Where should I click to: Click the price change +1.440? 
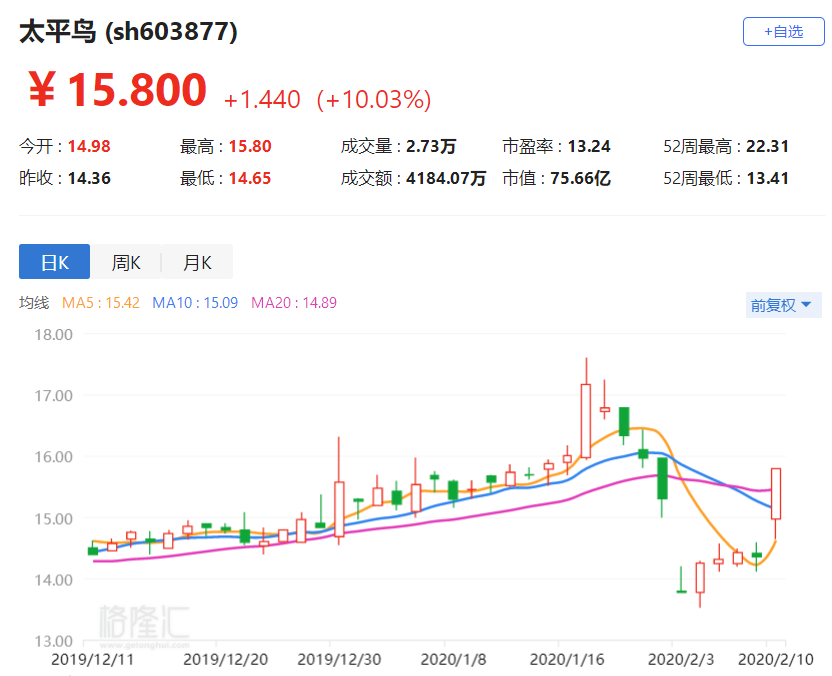262,100
